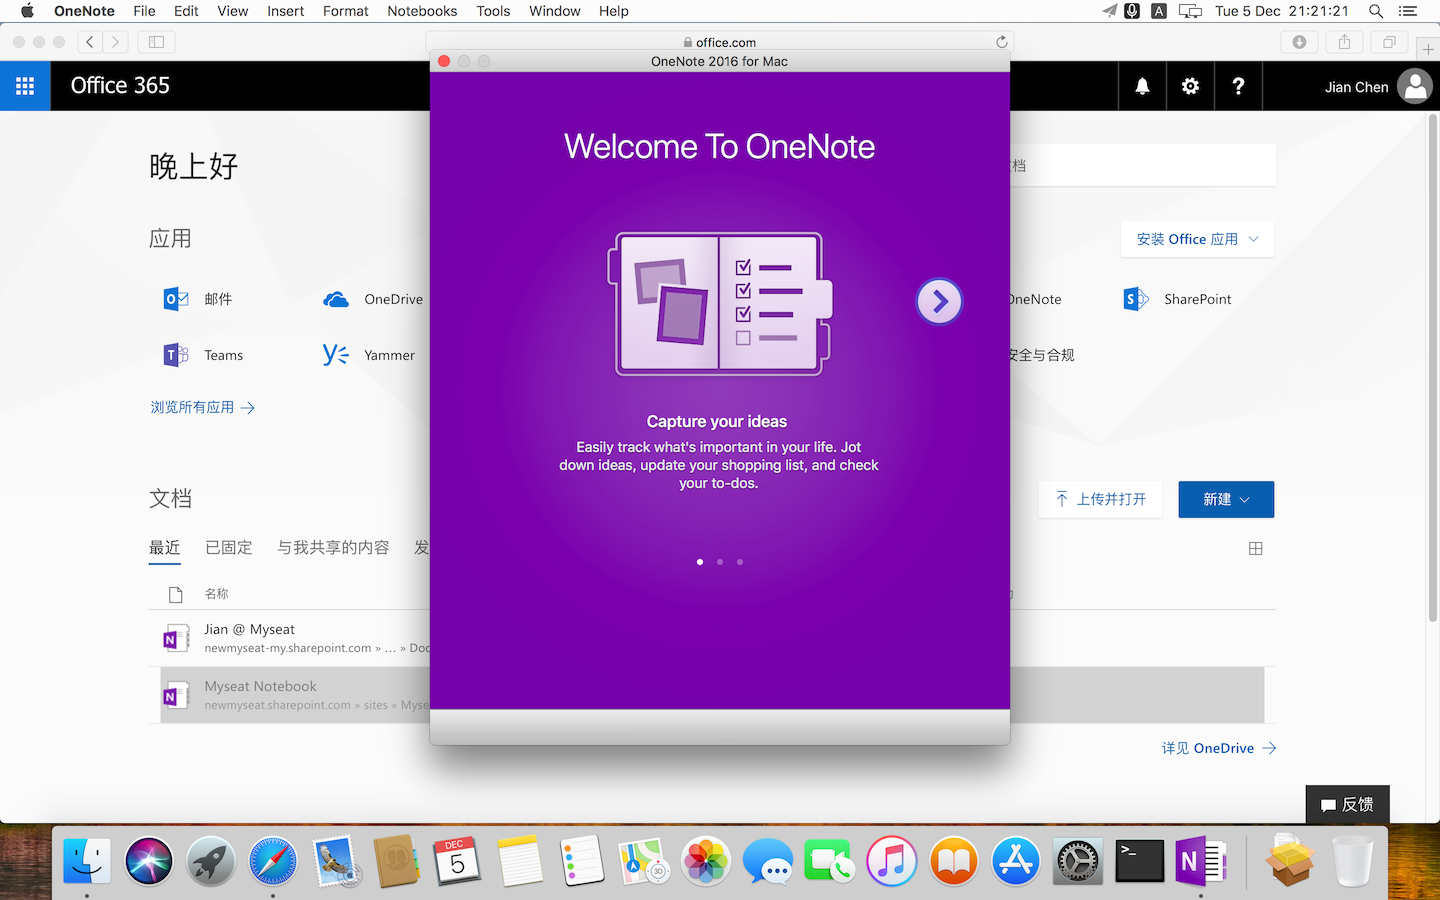Open a new Safari tab with plus
The image size is (1440, 900).
(x=1428, y=49)
